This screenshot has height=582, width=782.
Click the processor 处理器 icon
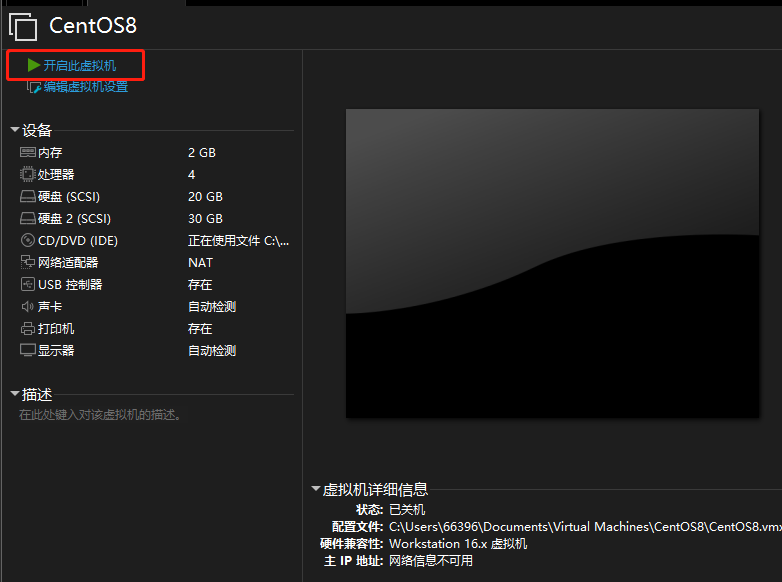[x=27, y=174]
